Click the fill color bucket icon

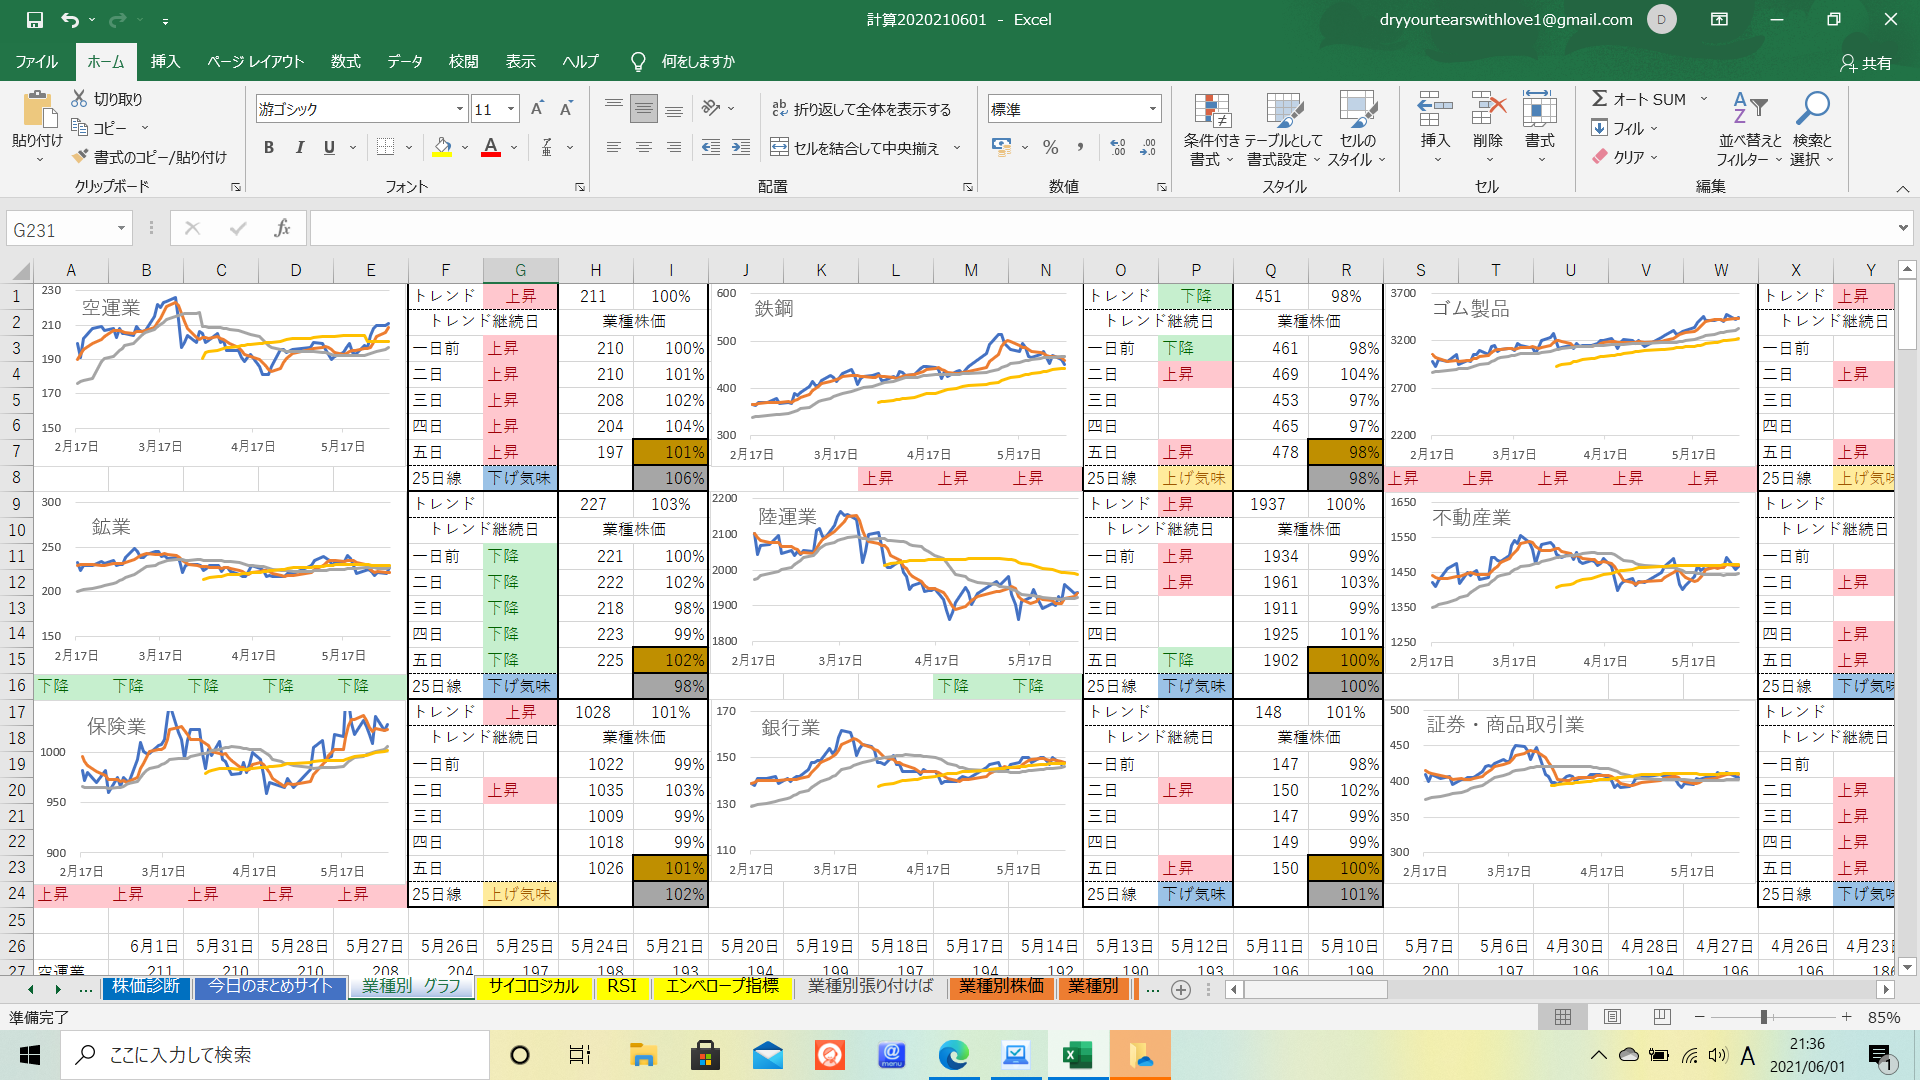pos(442,148)
